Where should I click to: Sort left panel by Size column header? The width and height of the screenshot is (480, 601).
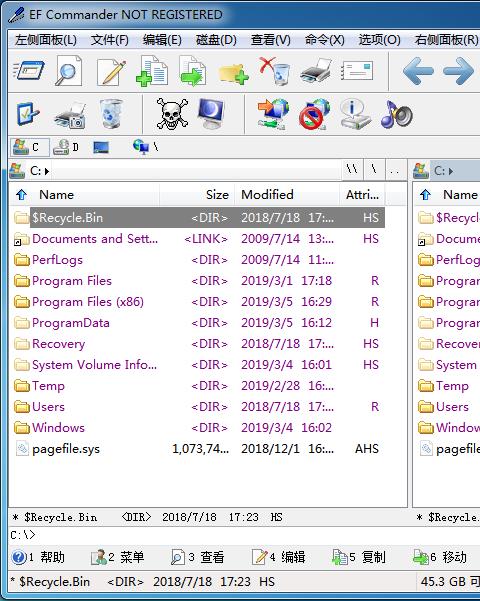click(197, 195)
